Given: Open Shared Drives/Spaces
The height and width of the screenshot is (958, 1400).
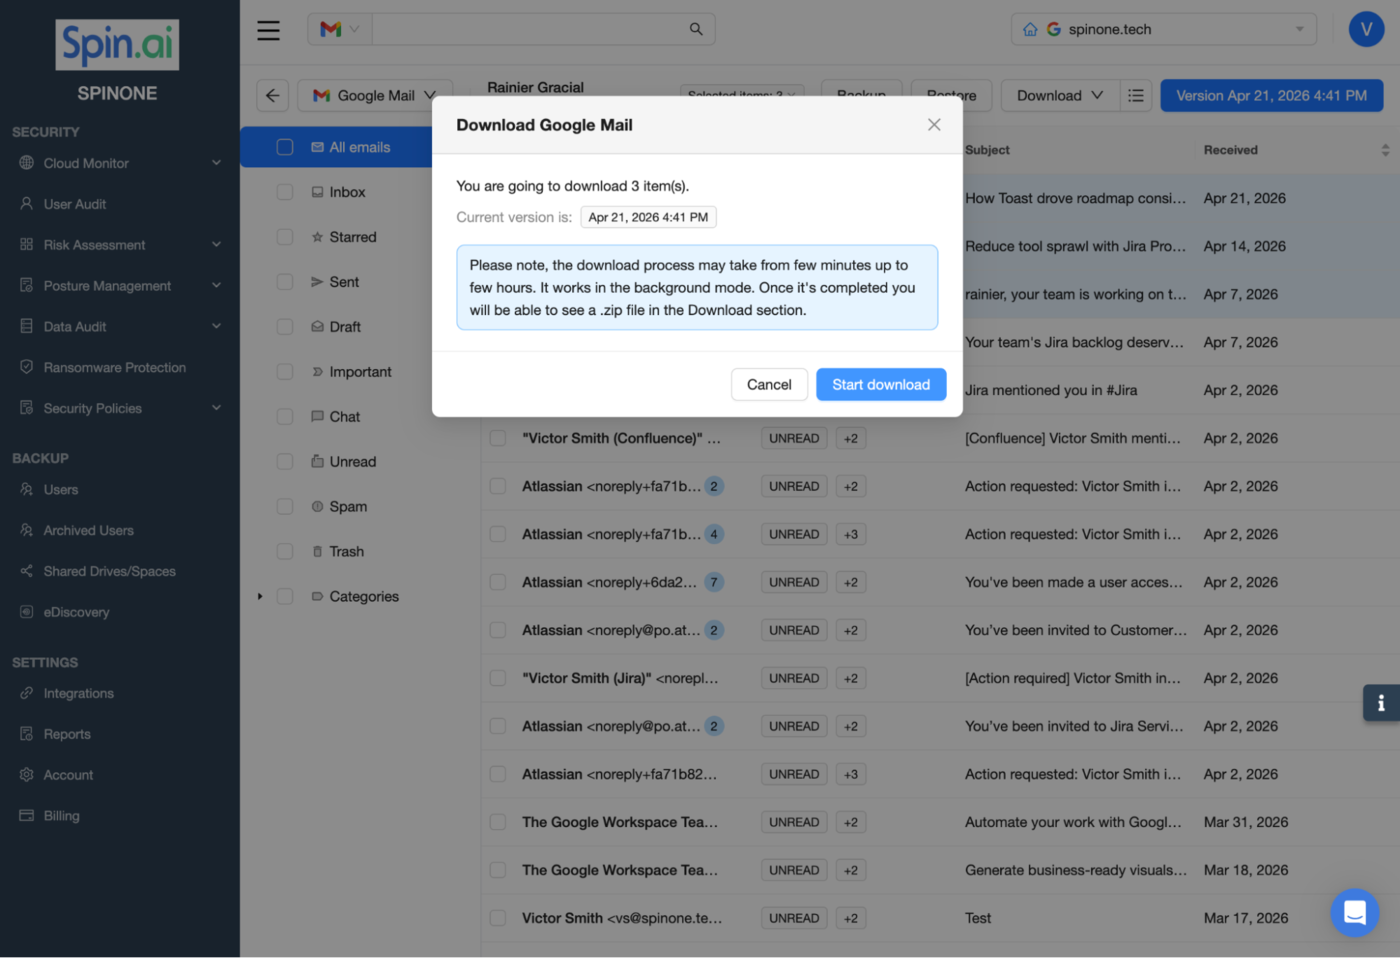Looking at the screenshot, I should (x=109, y=572).
